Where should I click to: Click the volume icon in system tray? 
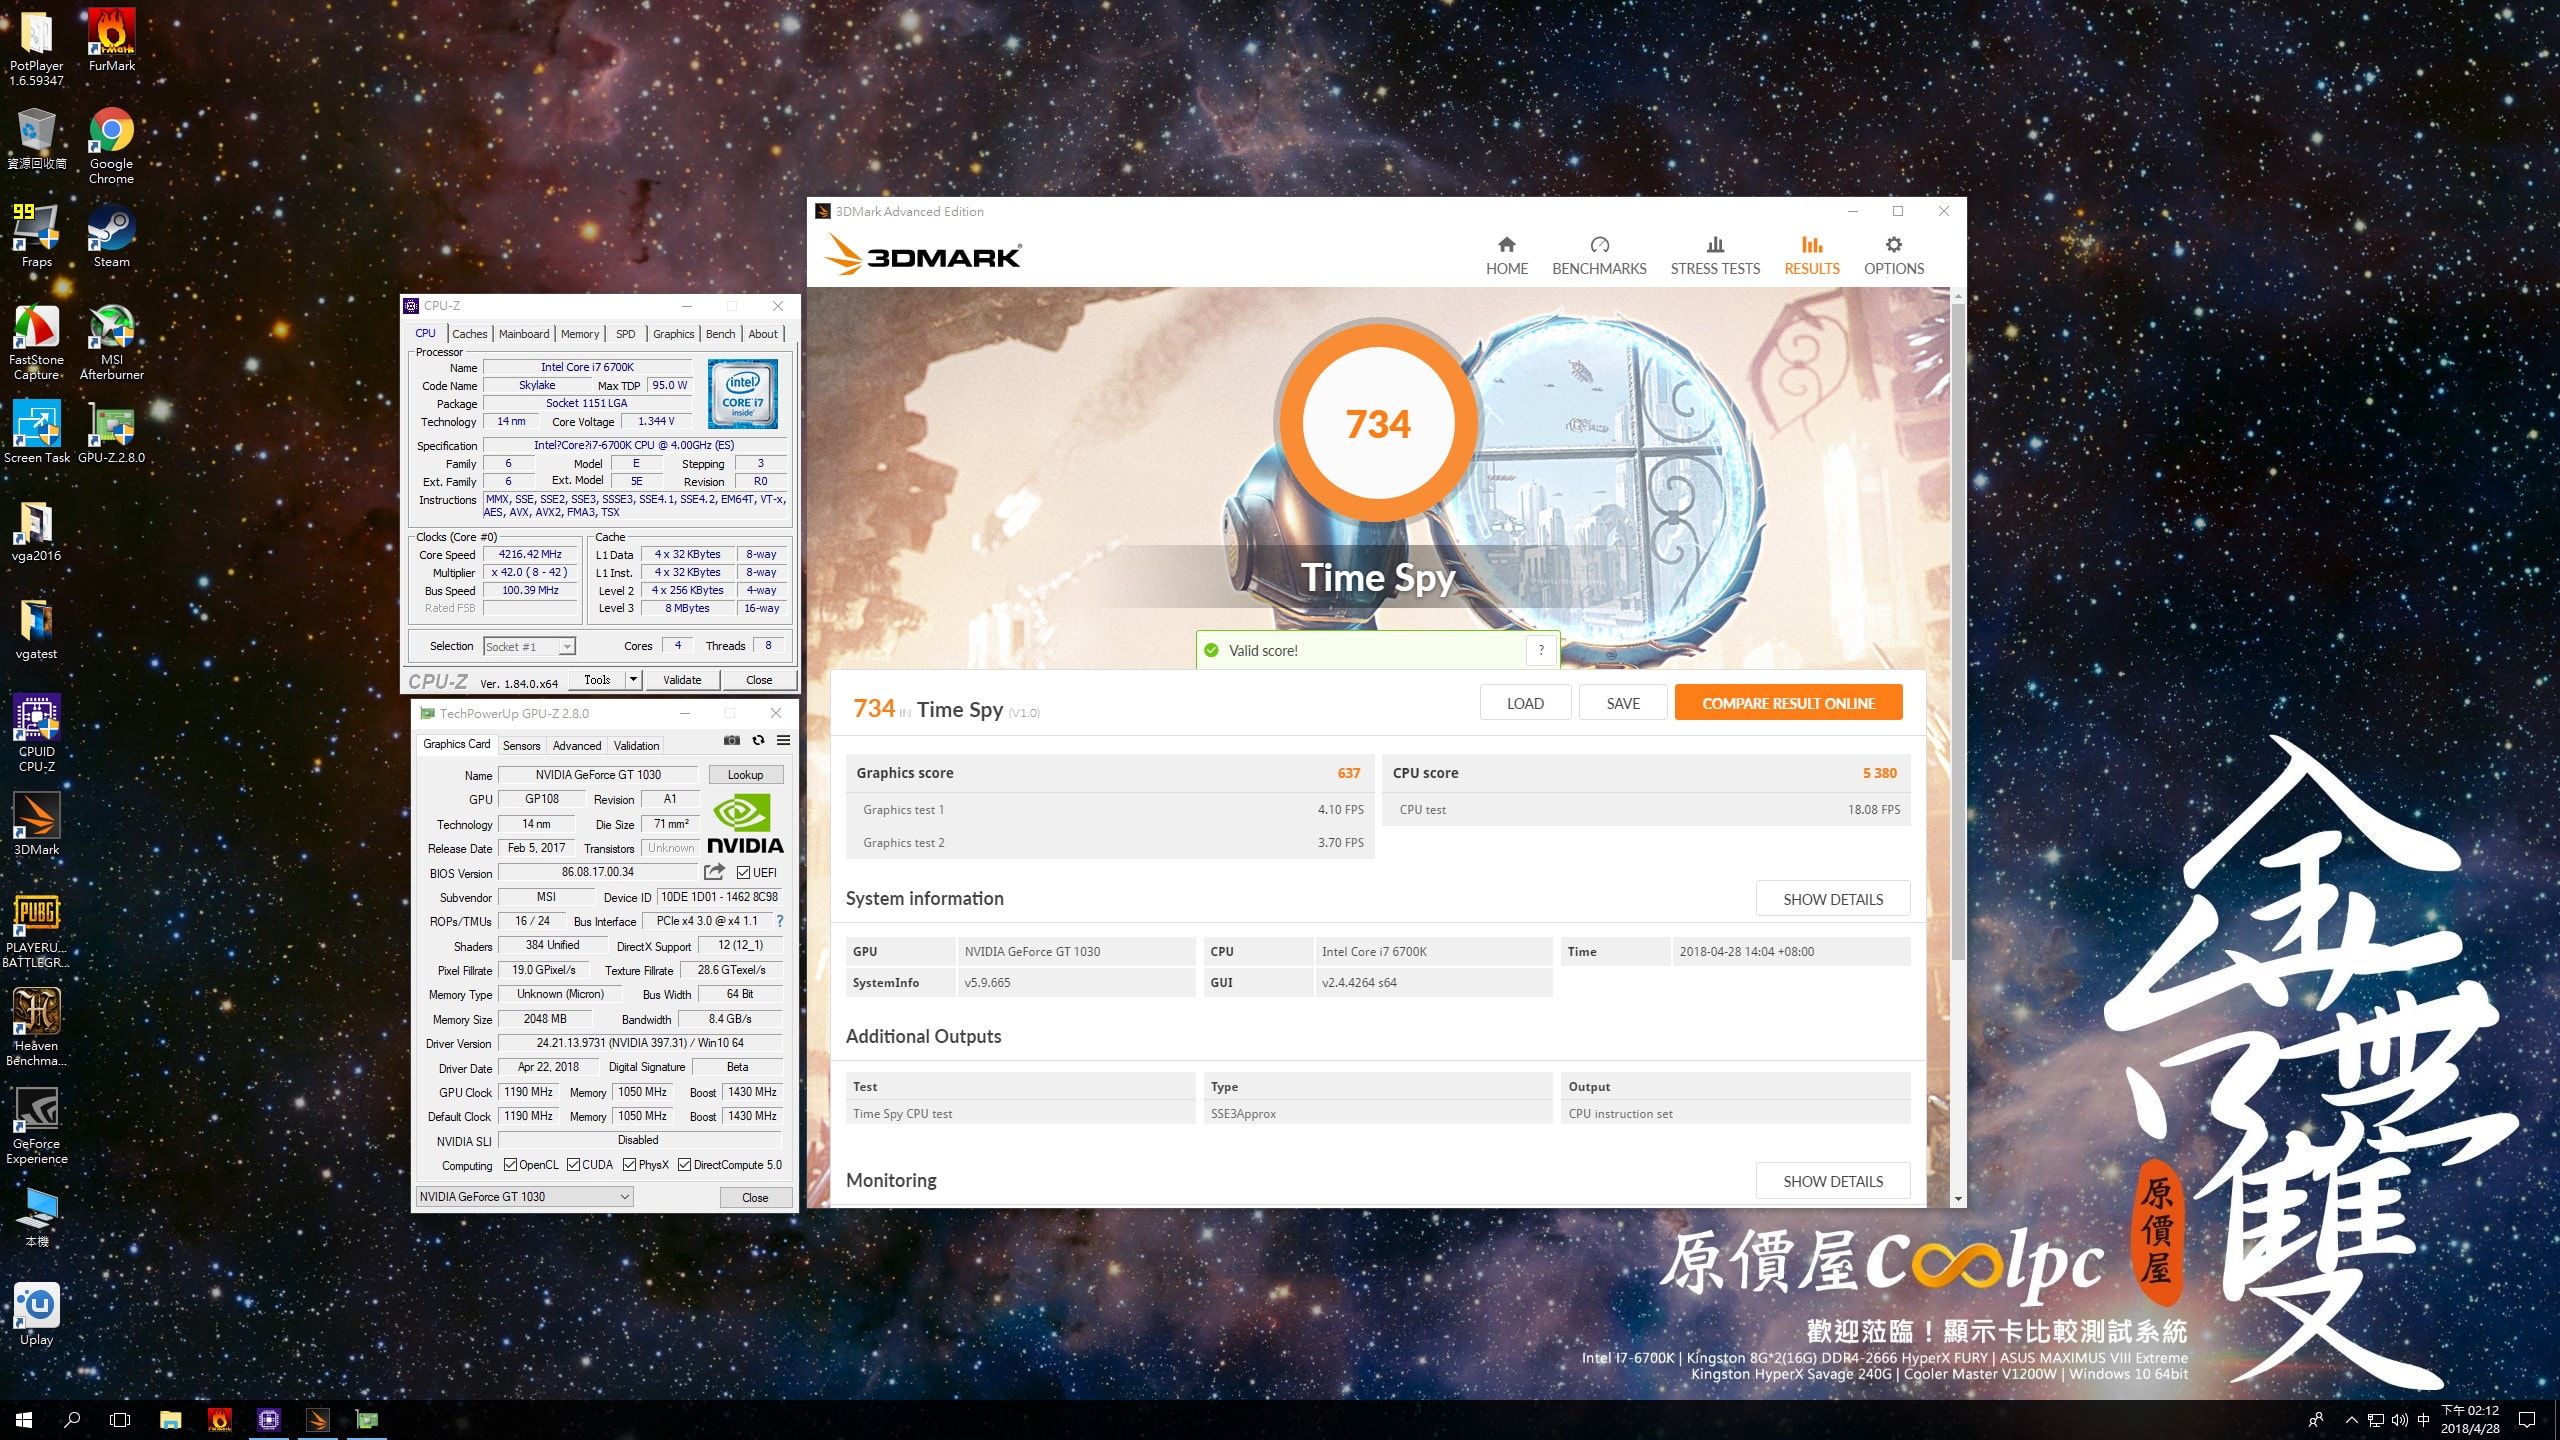coord(2399,1420)
